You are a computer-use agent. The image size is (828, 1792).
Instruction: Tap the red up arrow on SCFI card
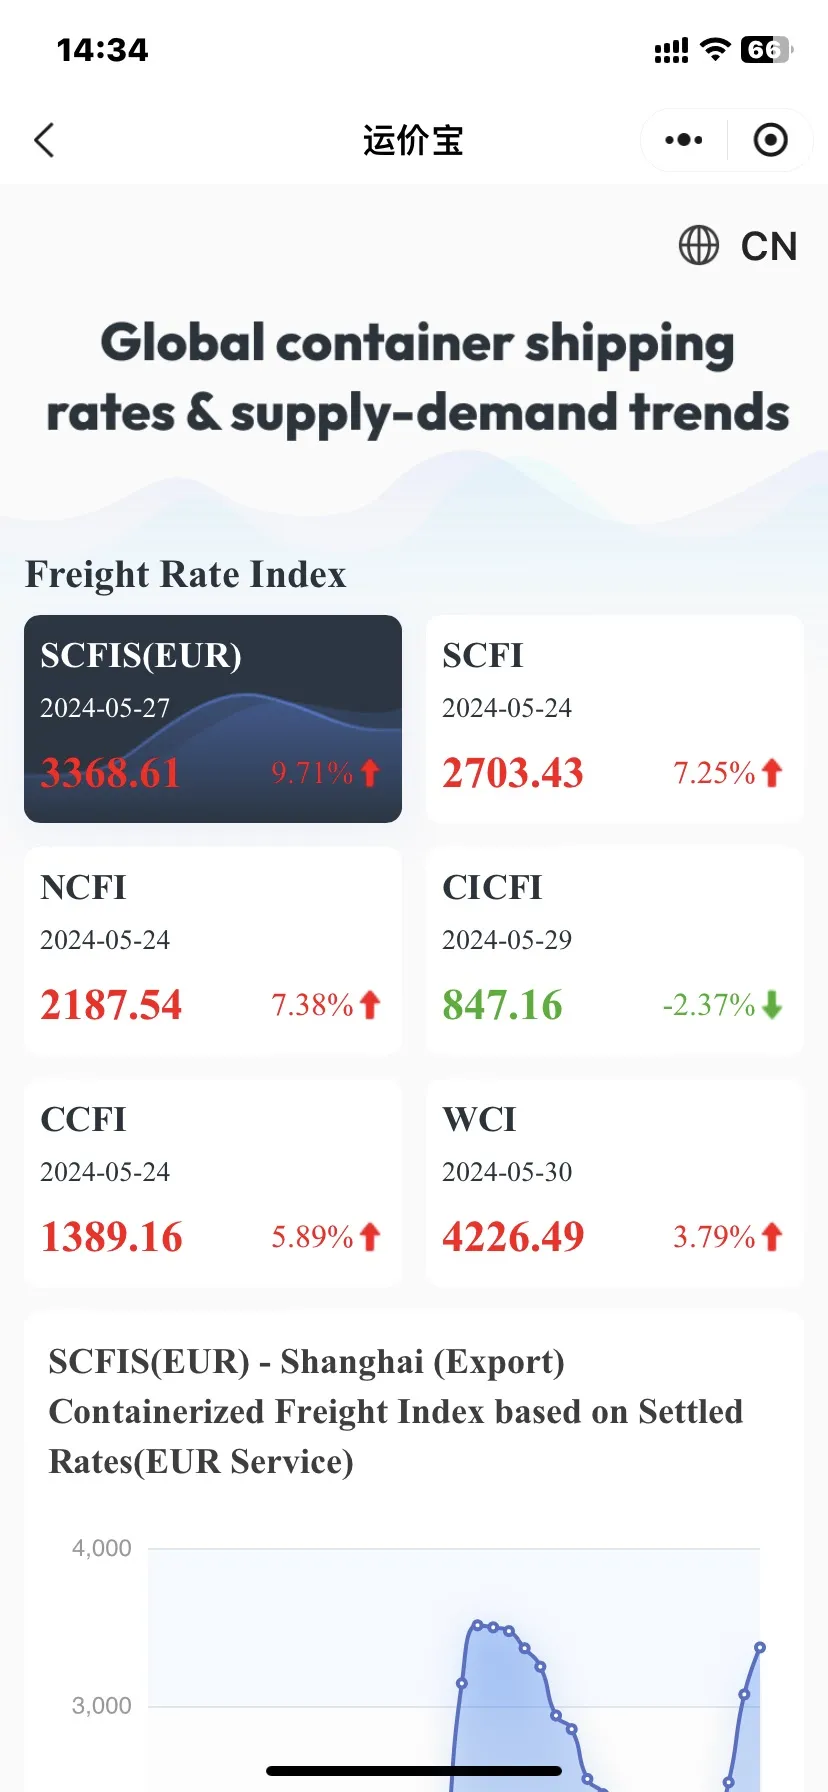click(771, 773)
